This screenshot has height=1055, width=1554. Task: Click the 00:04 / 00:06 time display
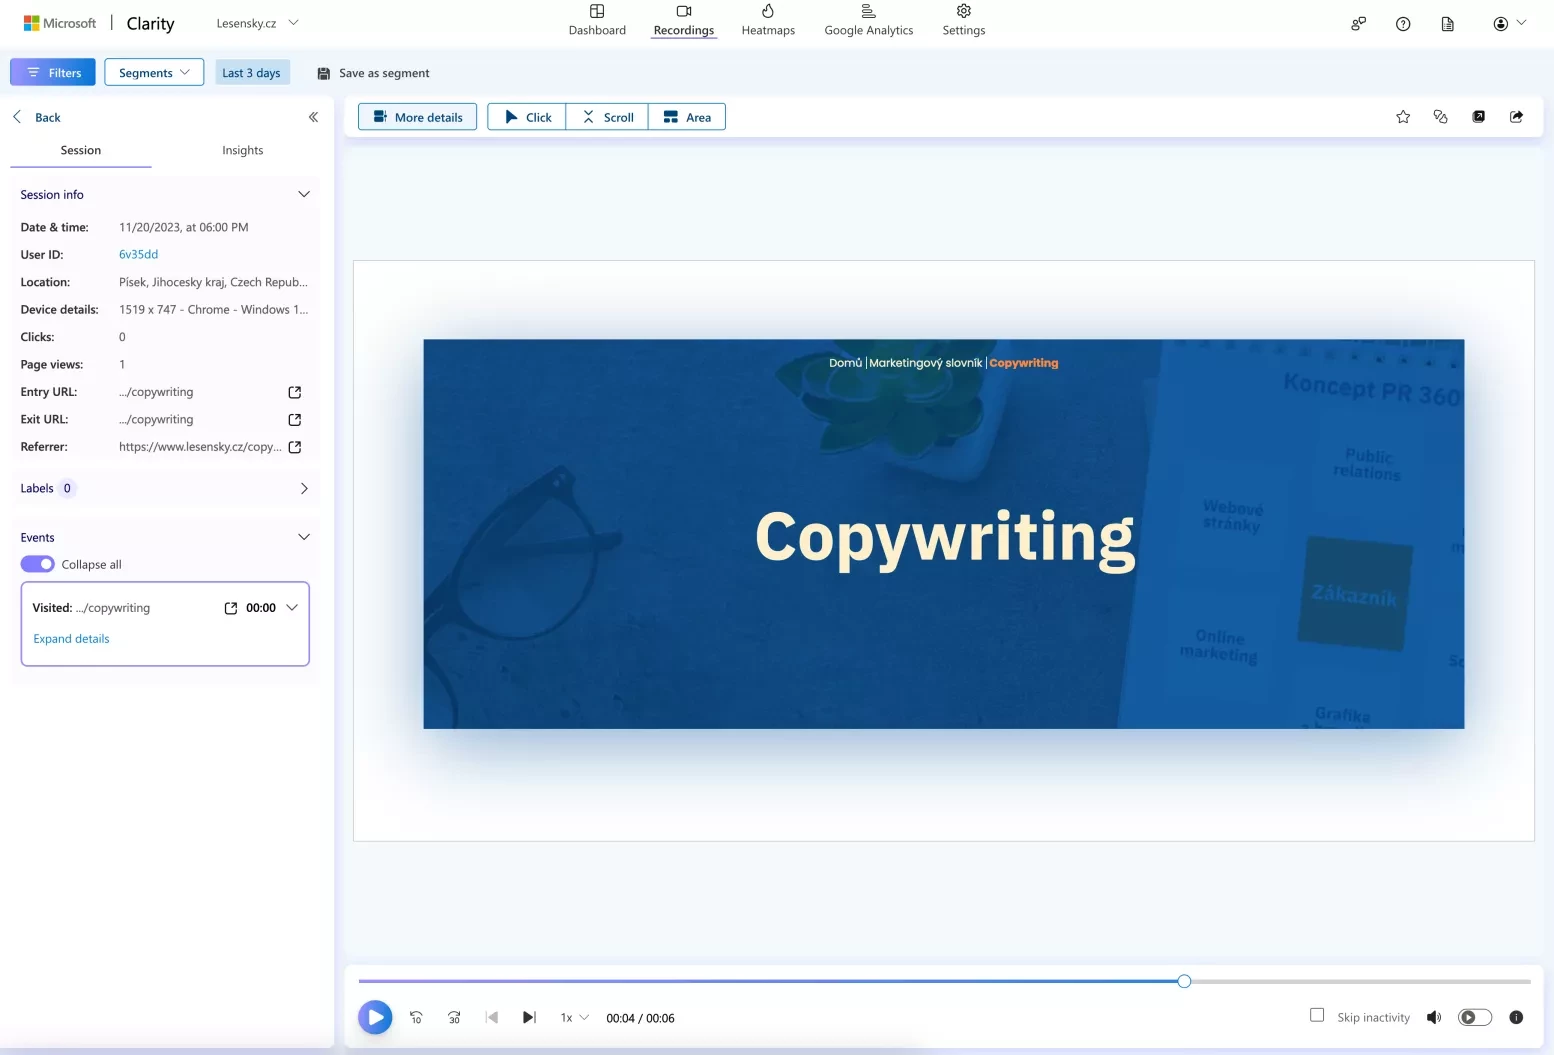[640, 1018]
